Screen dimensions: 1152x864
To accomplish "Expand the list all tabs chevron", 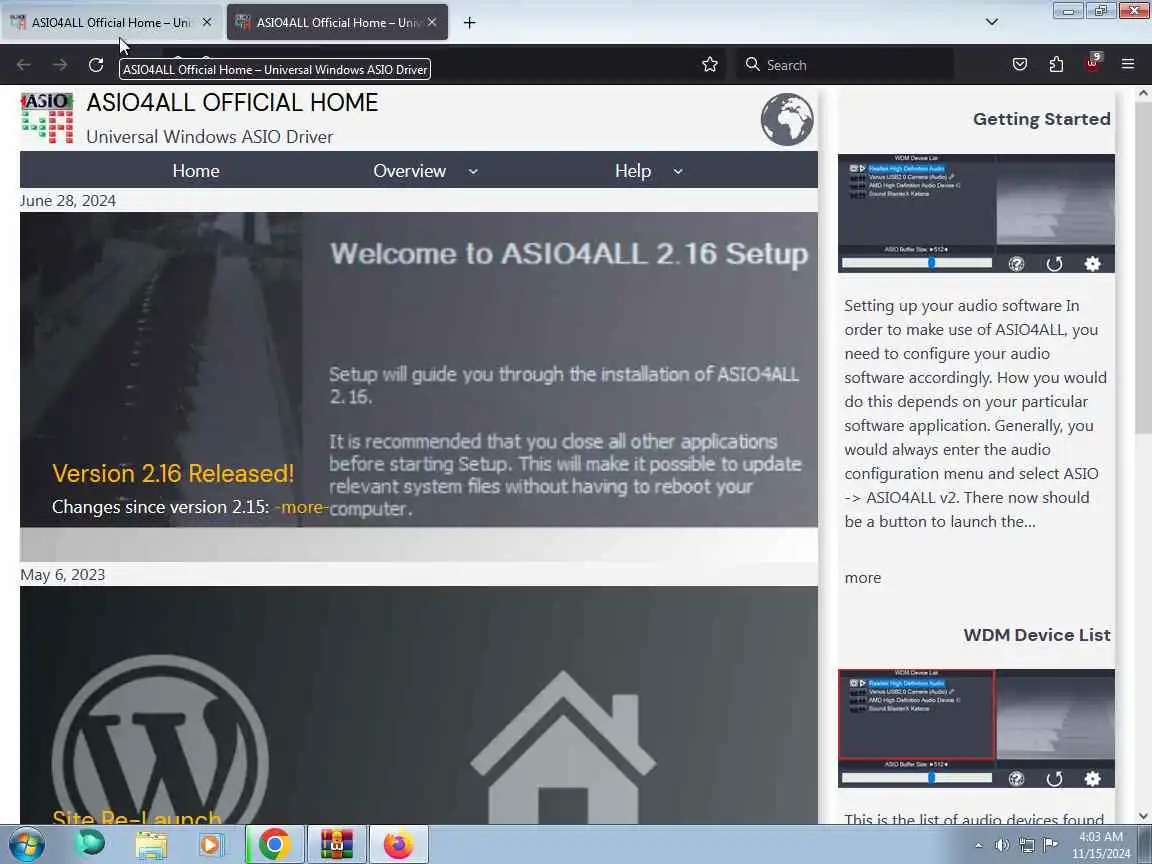I will [992, 22].
